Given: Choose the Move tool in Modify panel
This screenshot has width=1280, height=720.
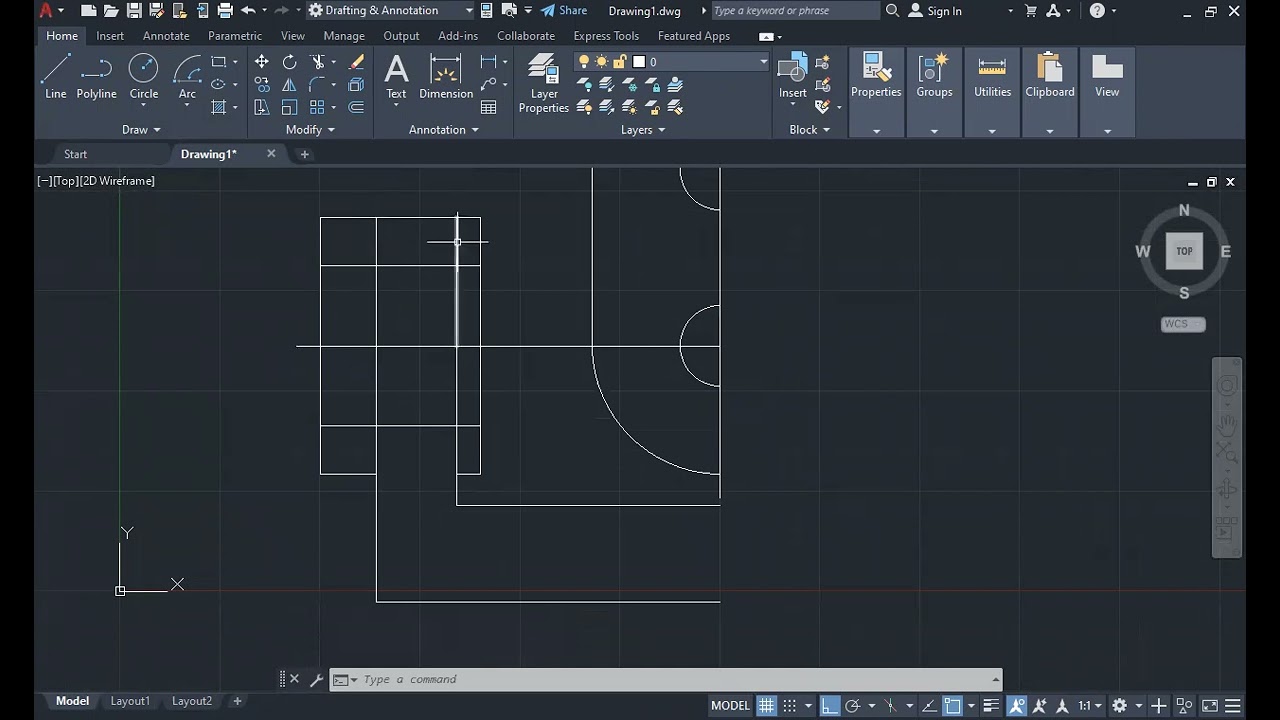Looking at the screenshot, I should (261, 62).
